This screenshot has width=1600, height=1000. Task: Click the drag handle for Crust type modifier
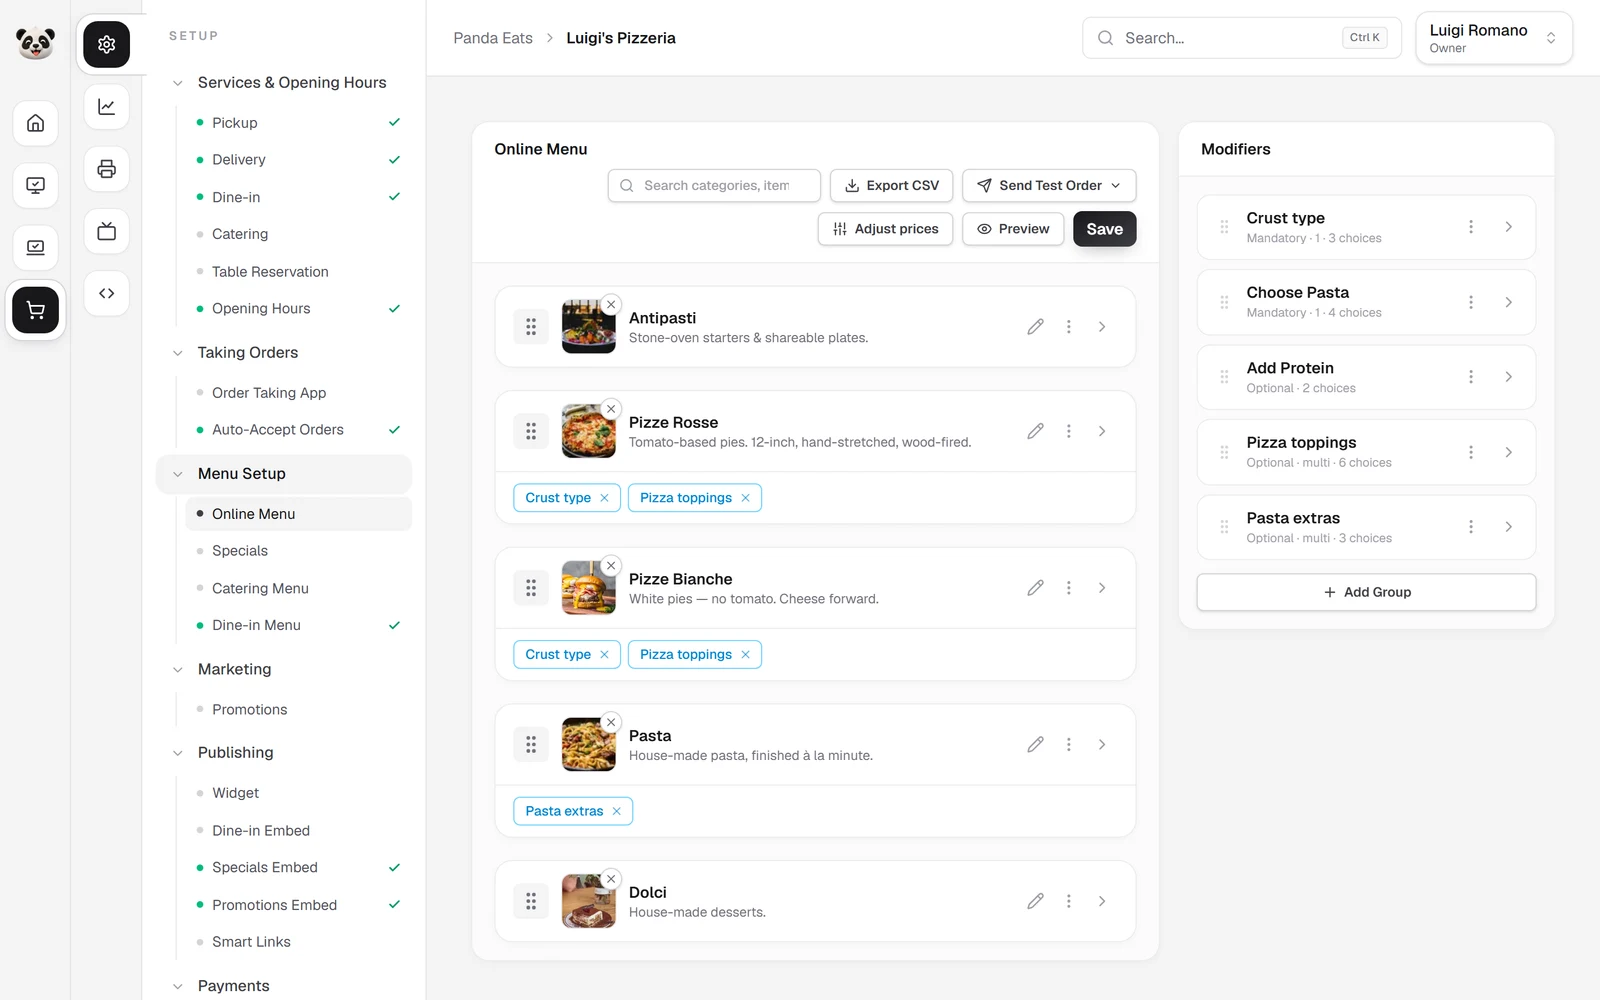coord(1224,227)
